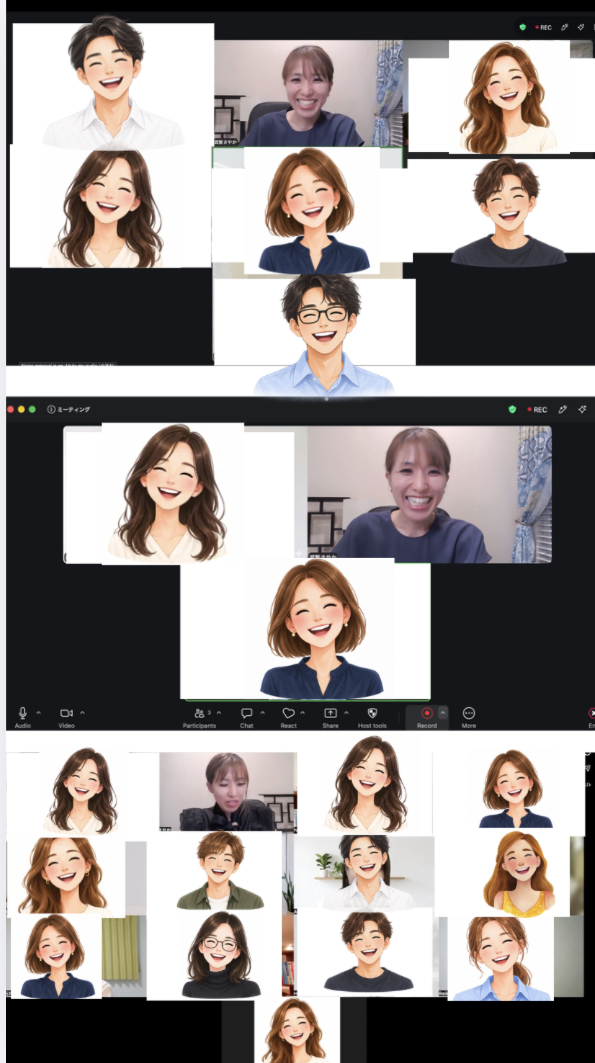The width and height of the screenshot is (595, 1063).
Task: Click the sparkle AI icon in ミーティング title bar
Action: (581, 409)
